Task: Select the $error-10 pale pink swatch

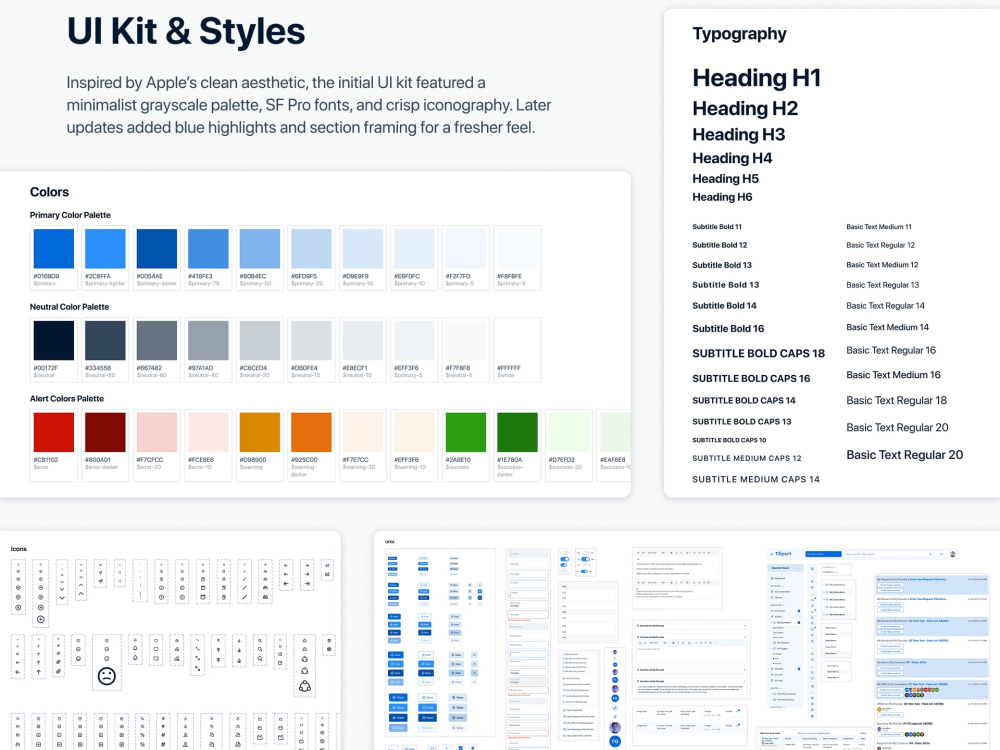Action: (208, 432)
